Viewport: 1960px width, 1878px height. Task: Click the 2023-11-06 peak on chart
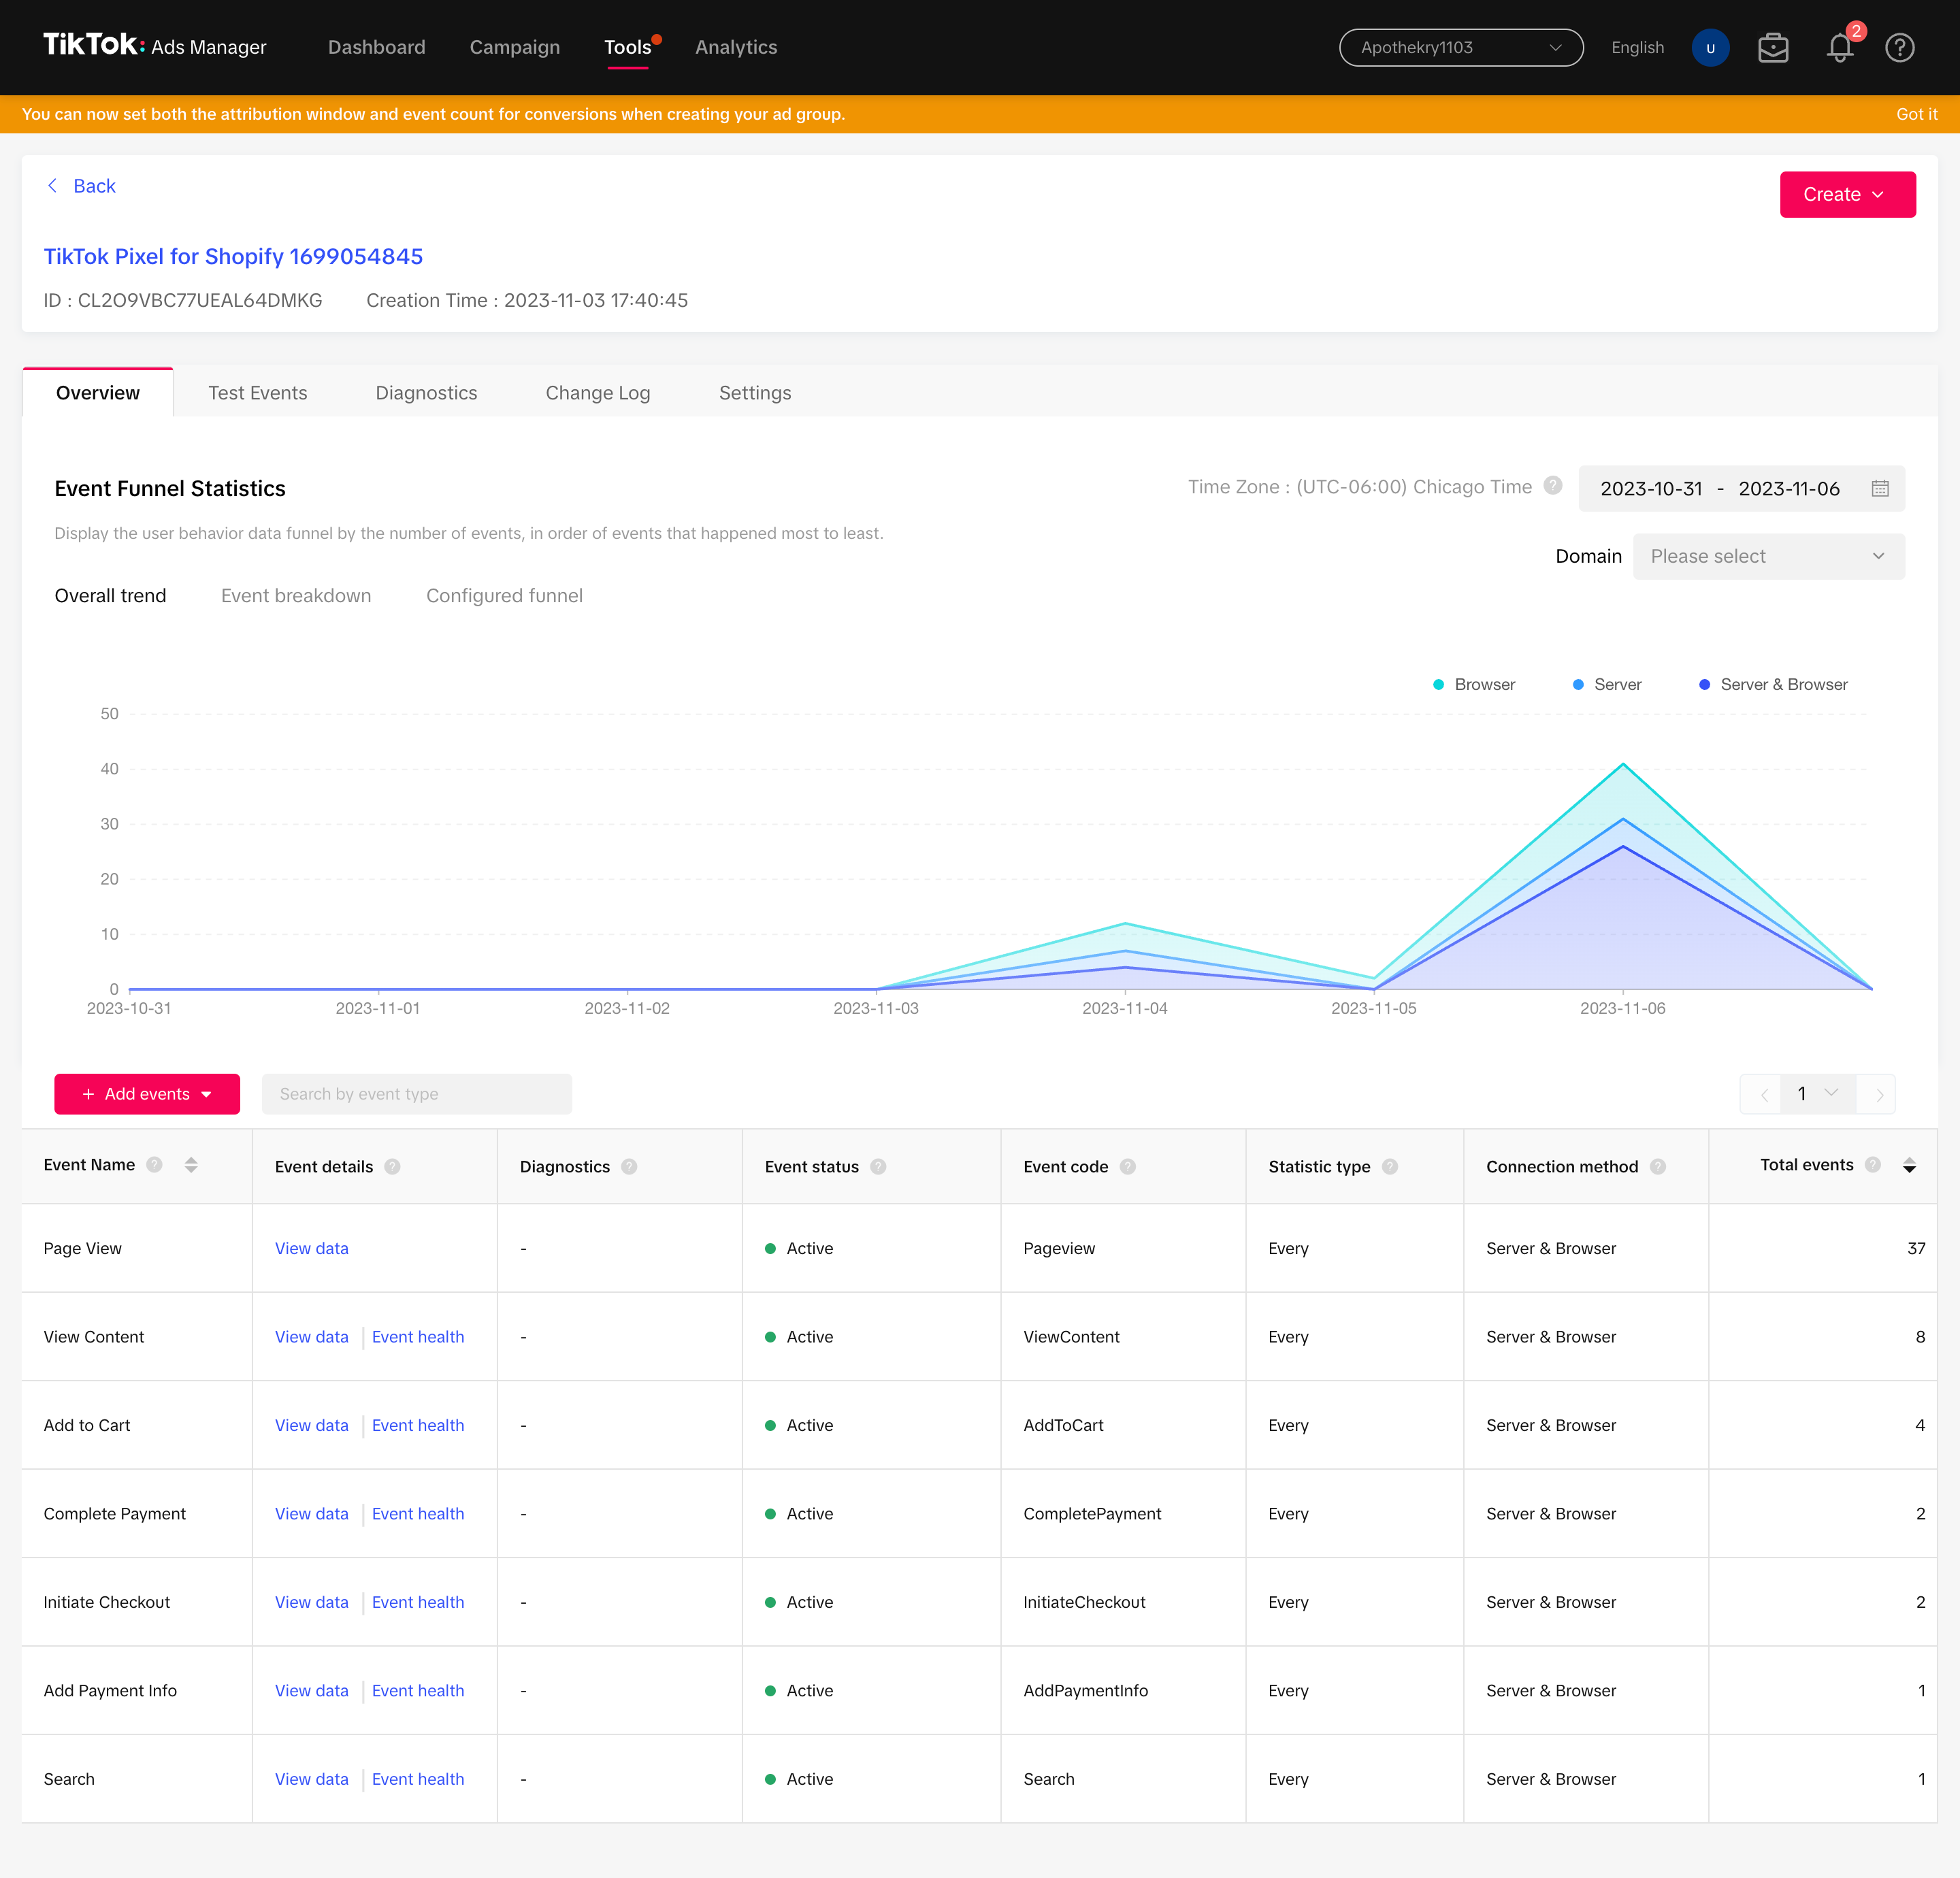click(1623, 764)
